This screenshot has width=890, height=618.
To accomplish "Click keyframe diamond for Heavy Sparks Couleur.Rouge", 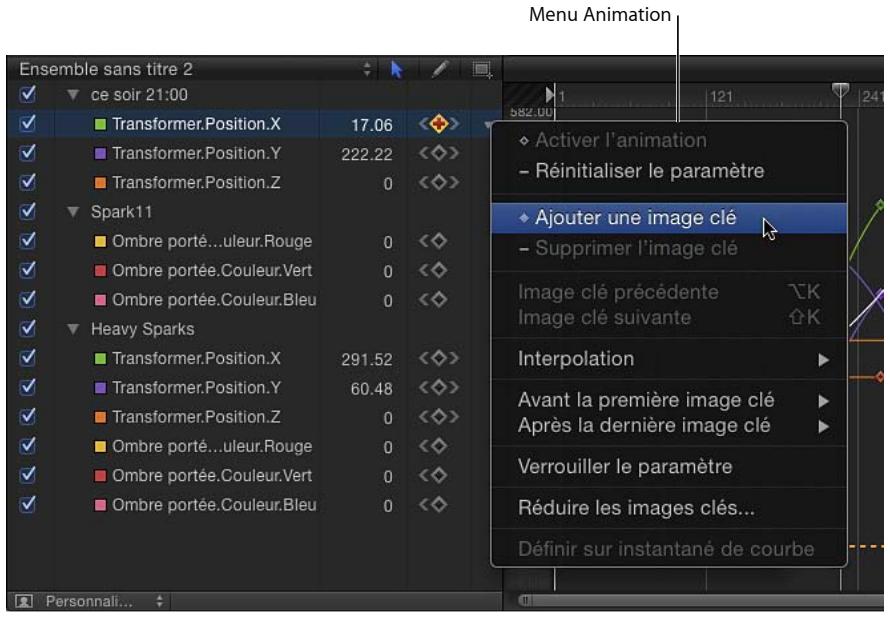I will tap(439, 447).
